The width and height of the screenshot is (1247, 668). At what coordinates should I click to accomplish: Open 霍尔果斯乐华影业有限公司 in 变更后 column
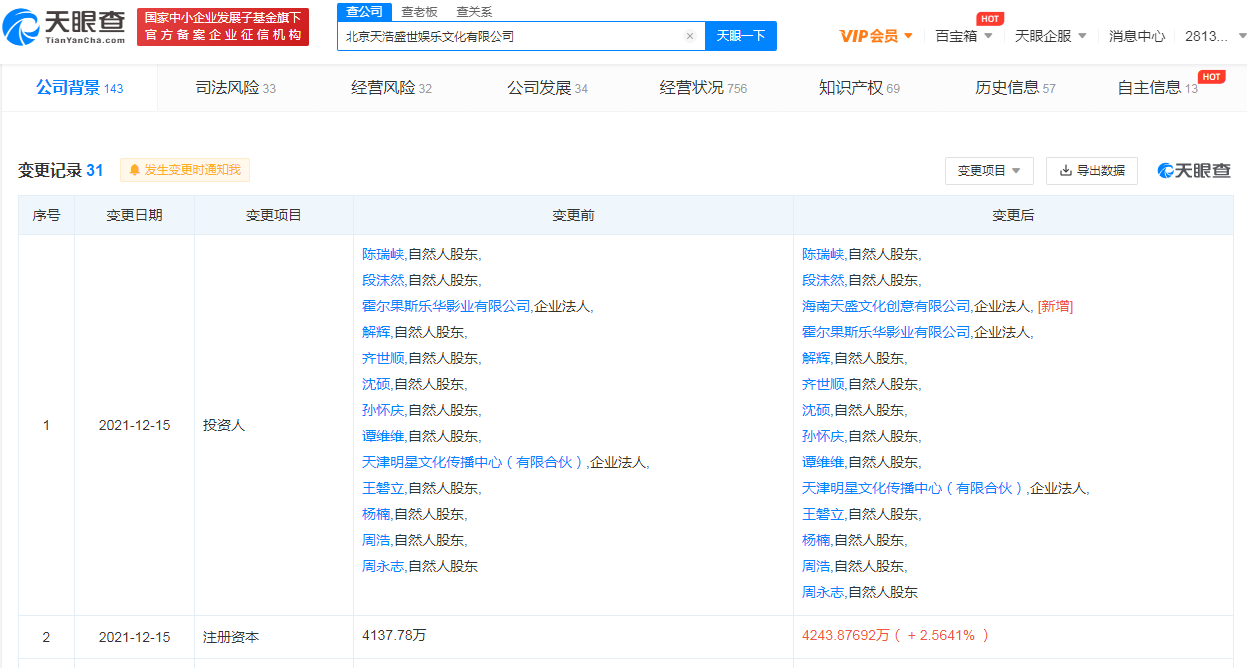pyautogui.click(x=886, y=332)
